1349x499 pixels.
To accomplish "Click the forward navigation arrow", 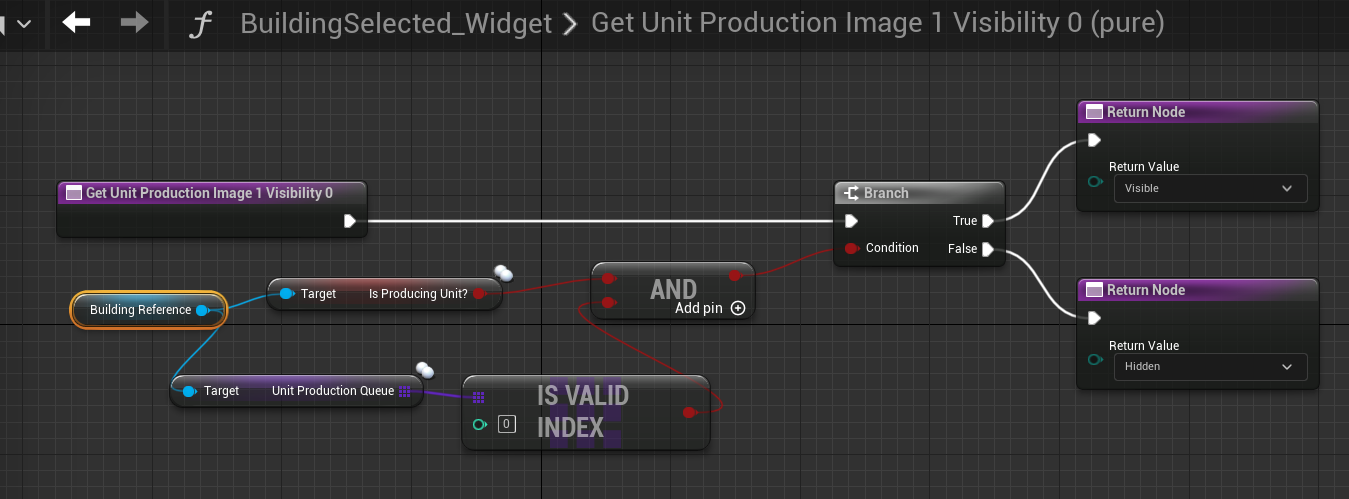I will (134, 22).
